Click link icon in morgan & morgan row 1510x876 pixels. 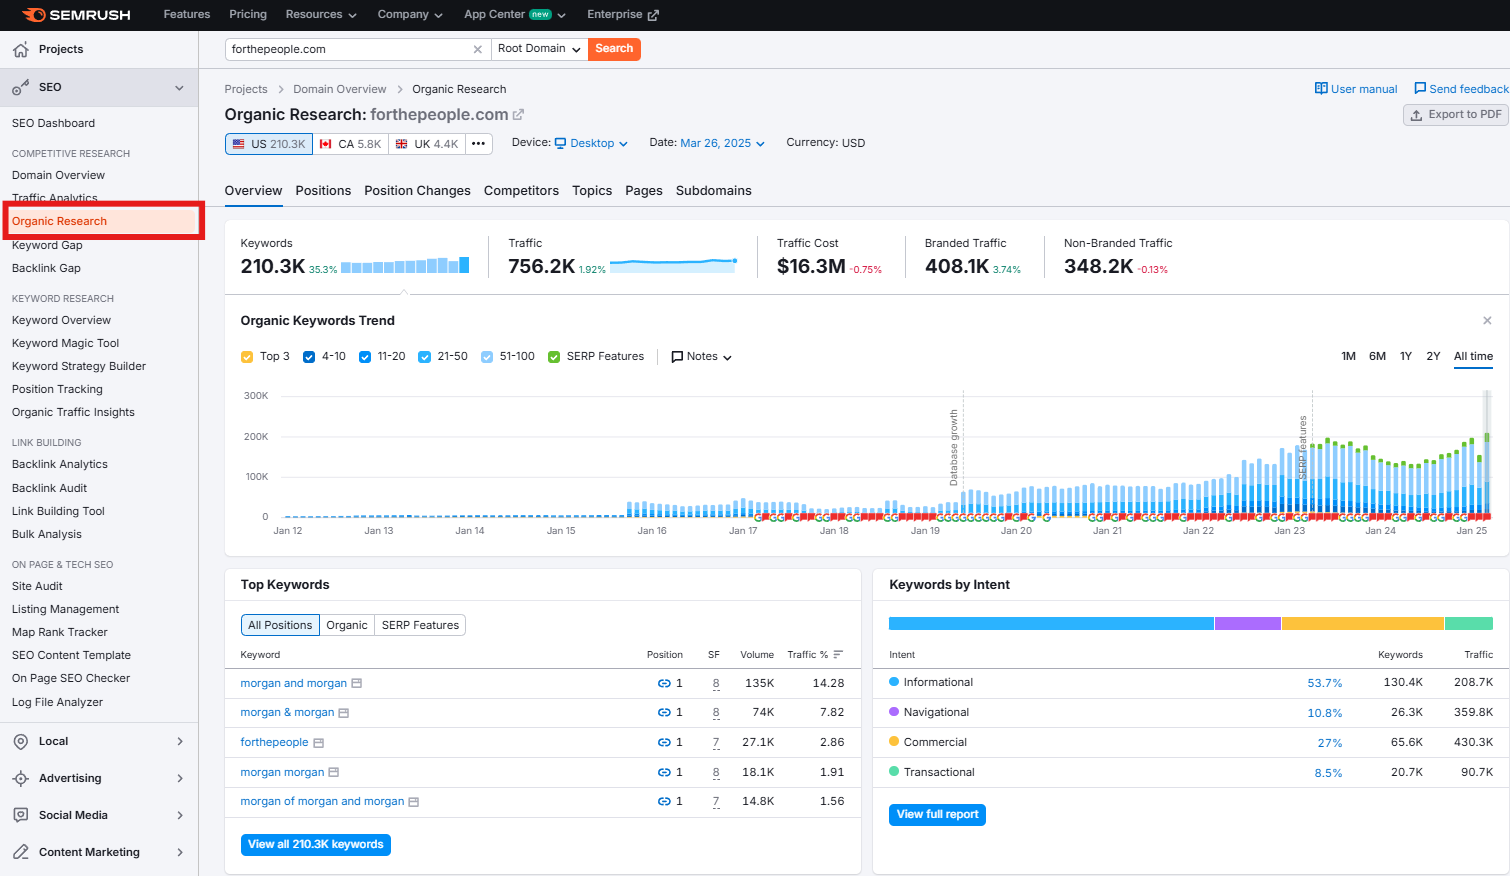pyautogui.click(x=664, y=713)
